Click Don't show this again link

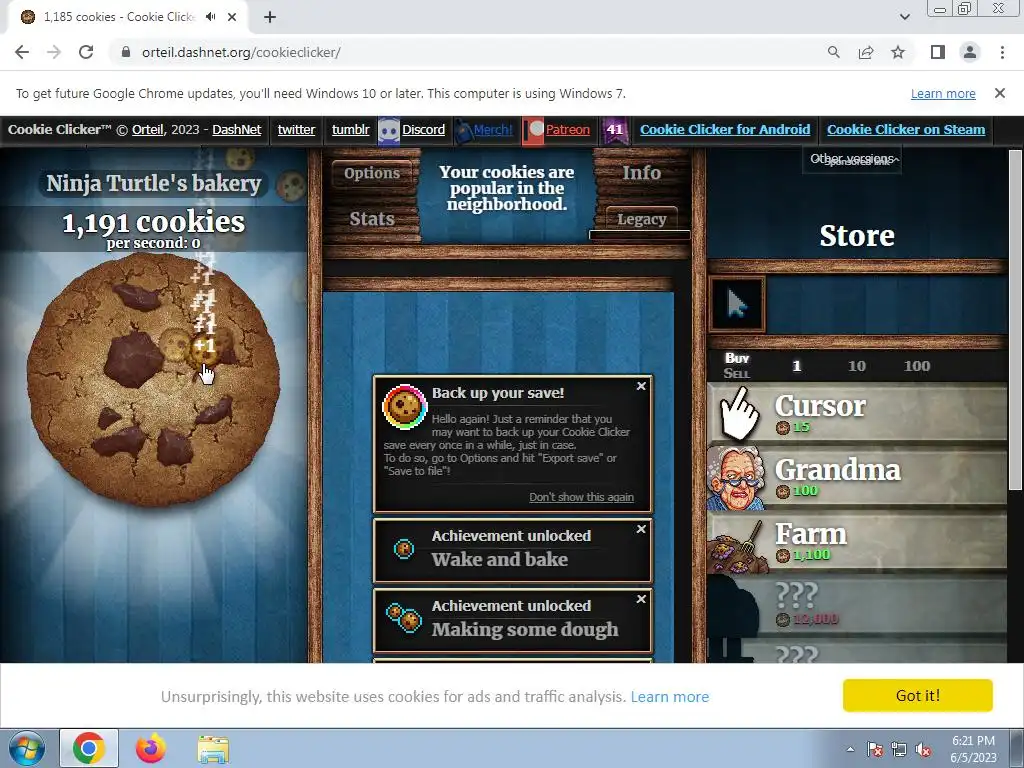(581, 497)
